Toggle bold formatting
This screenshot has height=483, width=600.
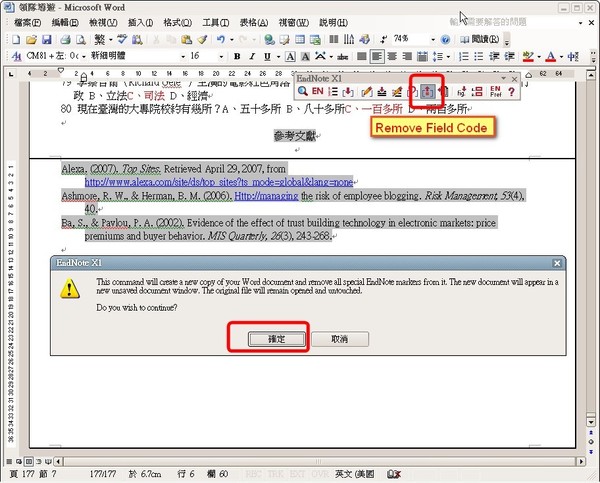click(237, 56)
